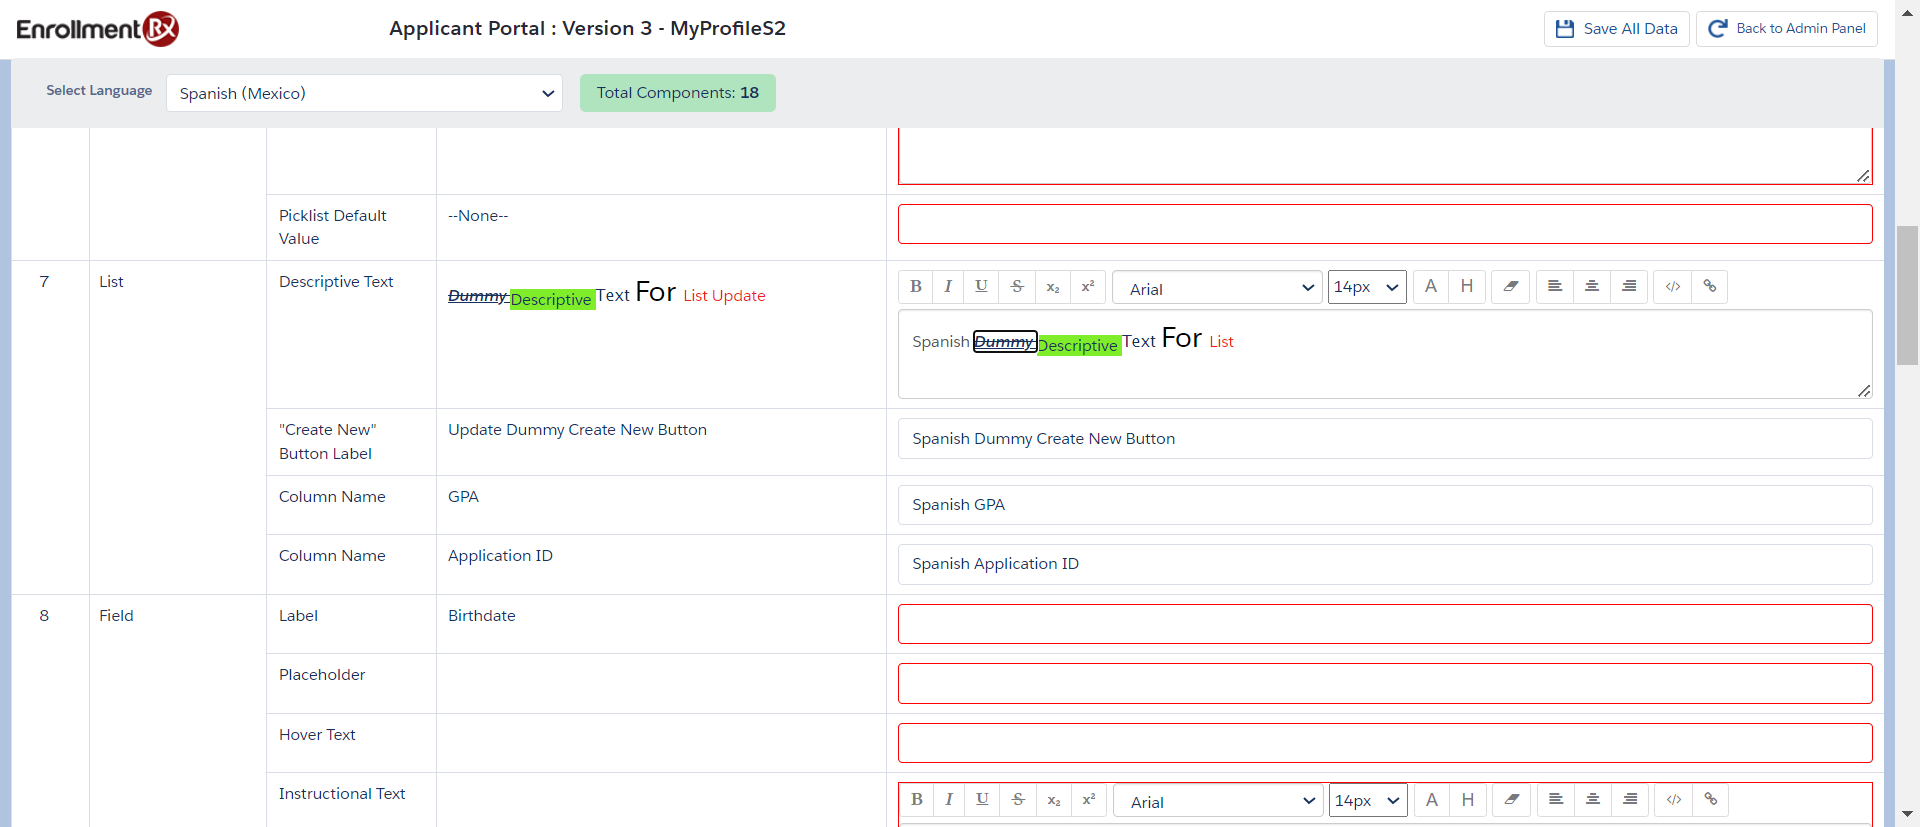The width and height of the screenshot is (1920, 827).
Task: Apply subscript in Descriptive Text editor toolbar
Action: [1053, 287]
